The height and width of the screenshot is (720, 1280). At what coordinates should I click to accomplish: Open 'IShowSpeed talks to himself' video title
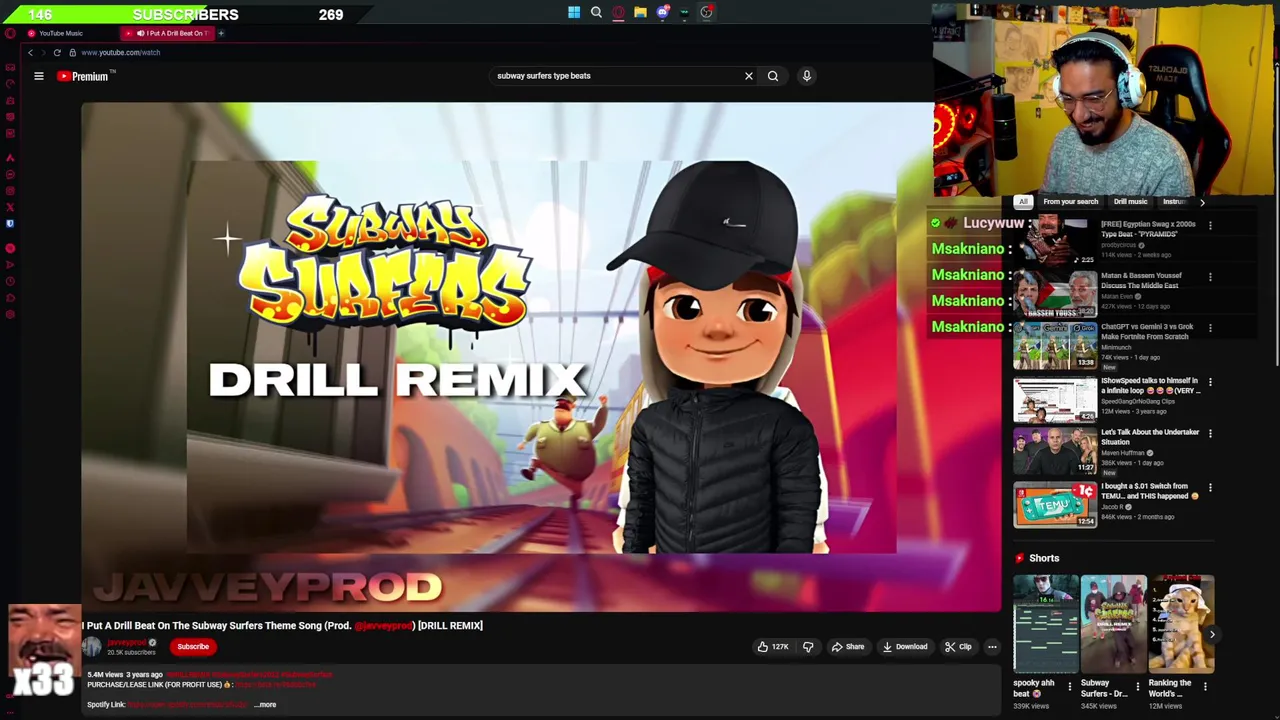pos(1150,386)
